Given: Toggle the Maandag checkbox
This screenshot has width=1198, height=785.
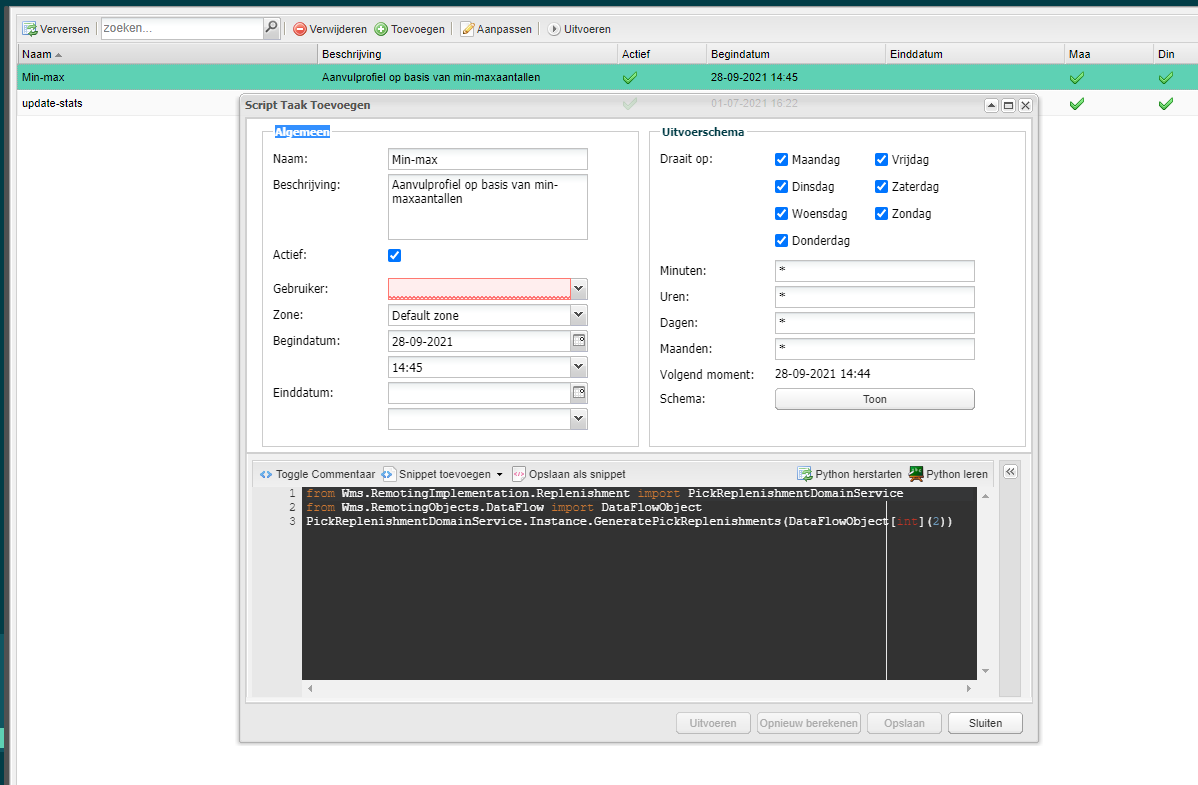Looking at the screenshot, I should 782,159.
